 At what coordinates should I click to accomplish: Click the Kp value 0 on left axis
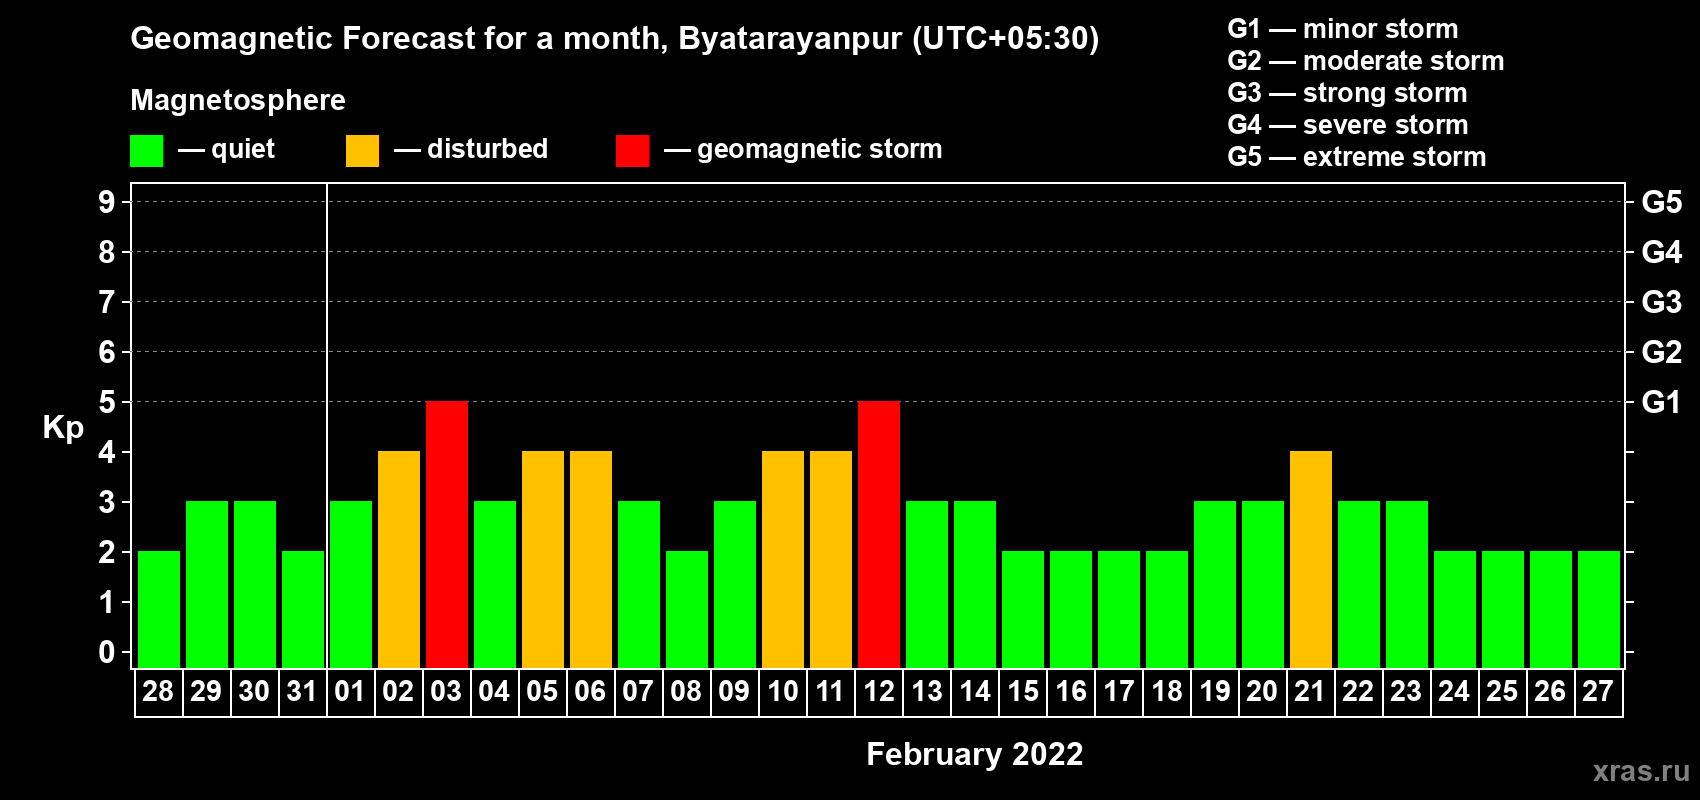tap(107, 652)
